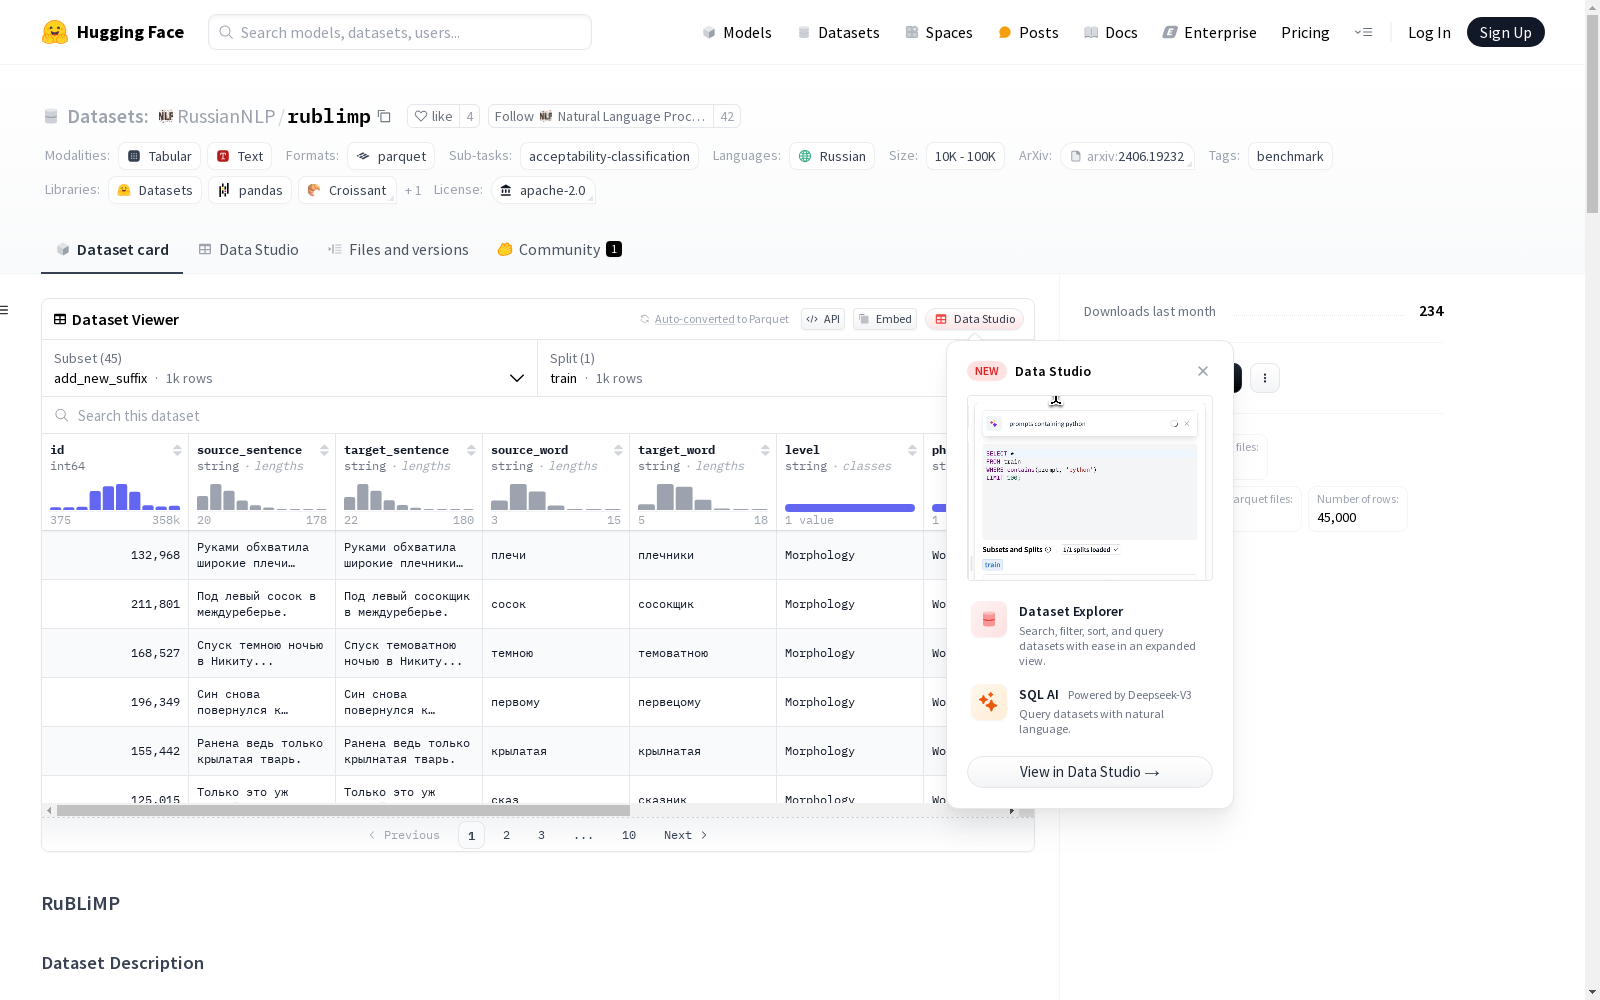Click View in Data Studio

click(x=1090, y=772)
